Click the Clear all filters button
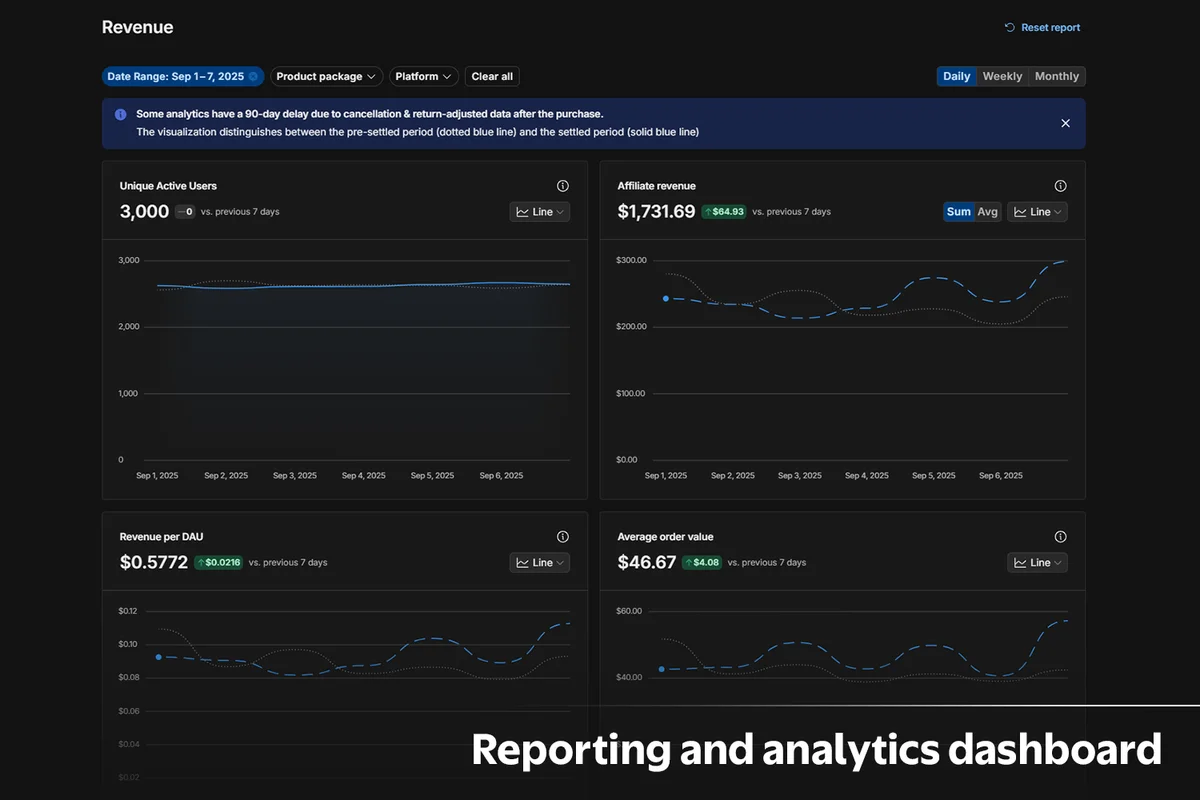Viewport: 1200px width, 800px height. (492, 77)
